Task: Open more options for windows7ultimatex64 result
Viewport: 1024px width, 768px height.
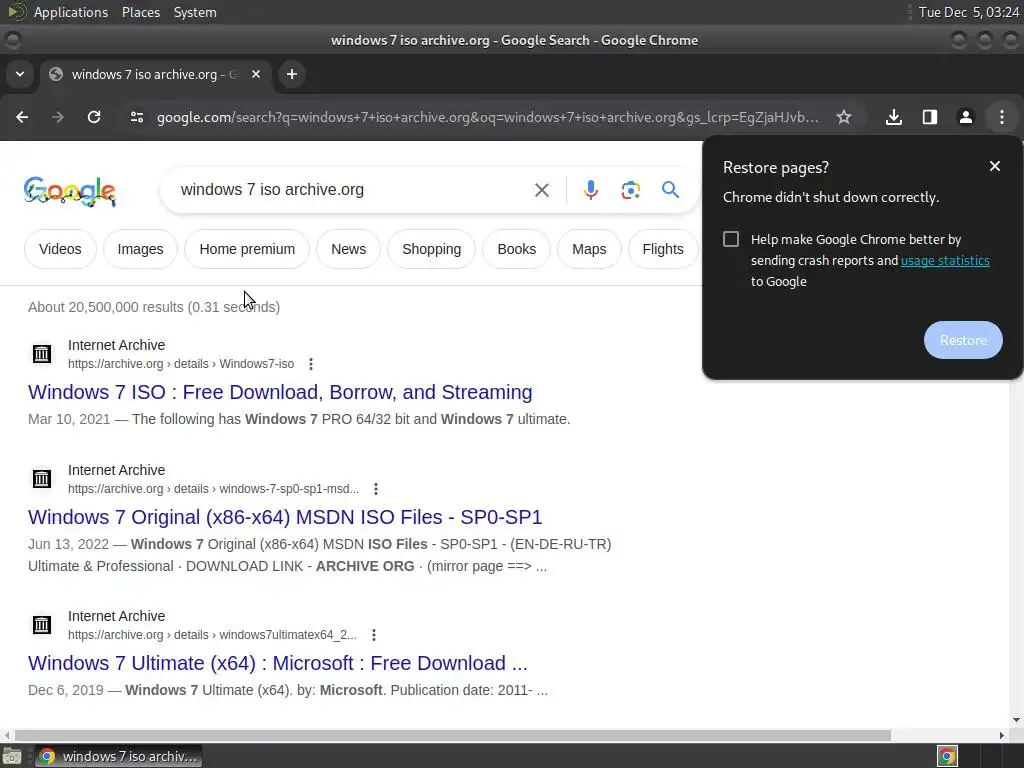Action: (x=374, y=635)
